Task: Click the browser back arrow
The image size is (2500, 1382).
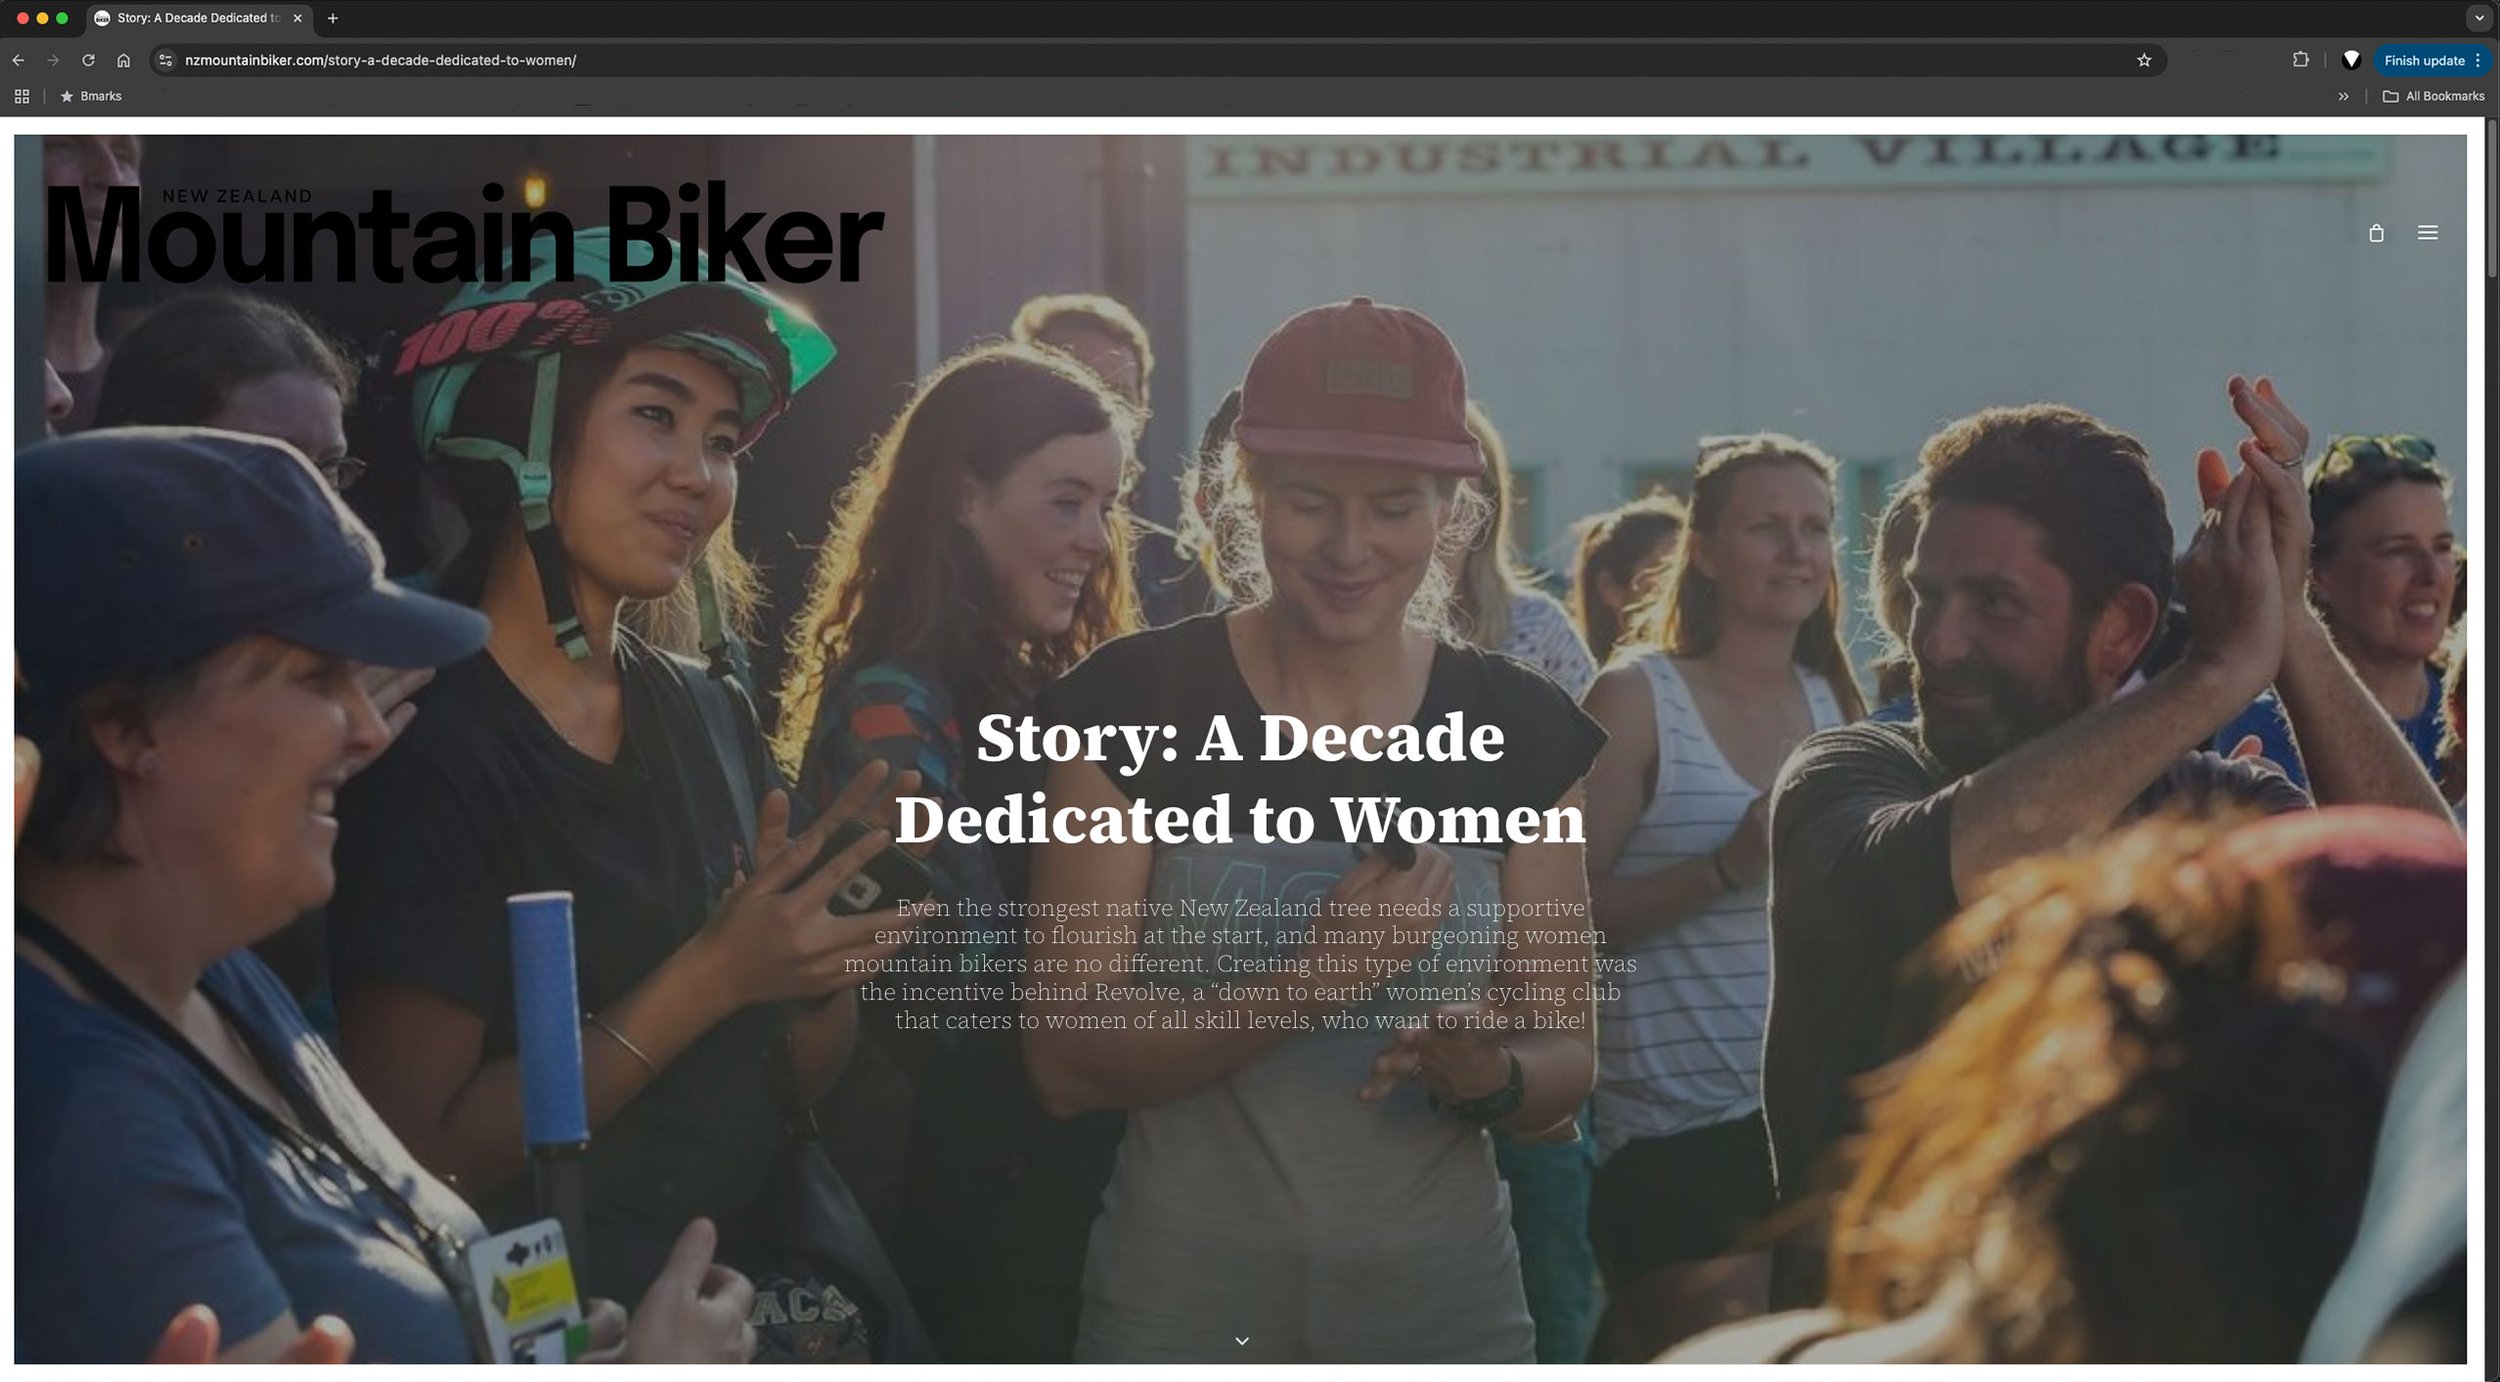Action: point(18,60)
